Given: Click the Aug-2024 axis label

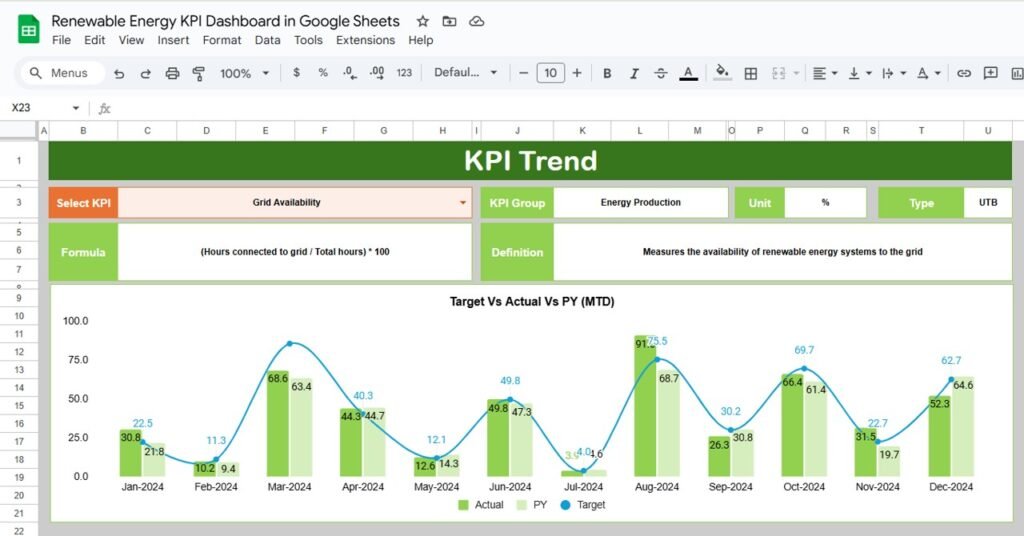Looking at the screenshot, I should tap(656, 487).
